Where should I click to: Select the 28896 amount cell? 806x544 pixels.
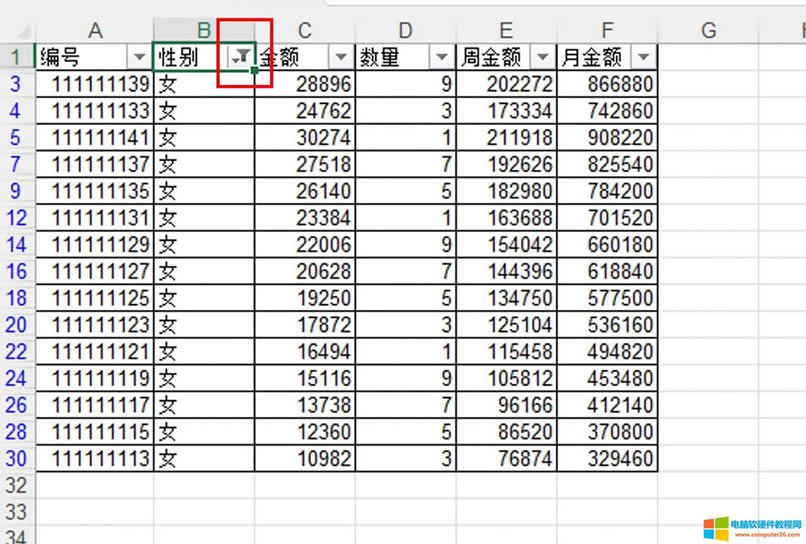pos(305,84)
